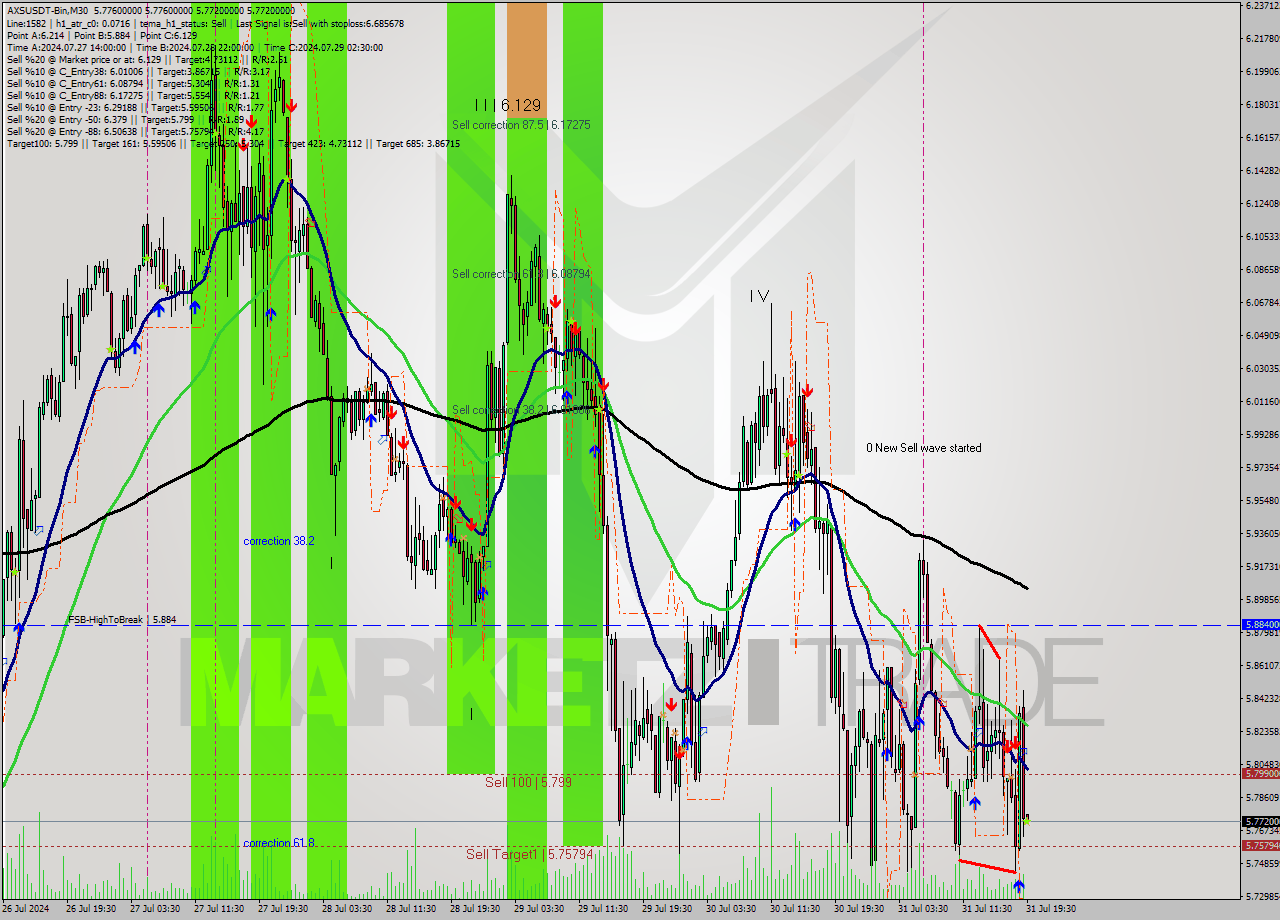This screenshot has width=1280, height=920.
Task: Click the 6.04909 price axis label
Action: click(x=1262, y=335)
